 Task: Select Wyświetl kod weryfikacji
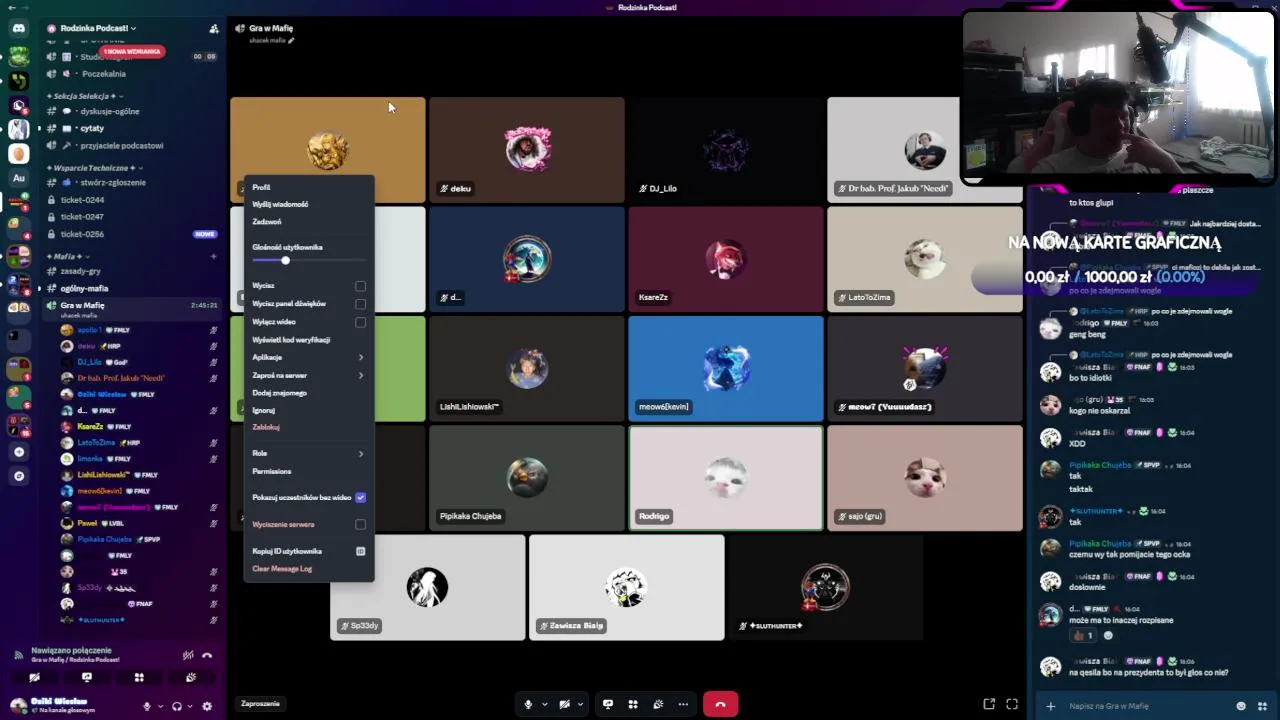click(x=308, y=340)
